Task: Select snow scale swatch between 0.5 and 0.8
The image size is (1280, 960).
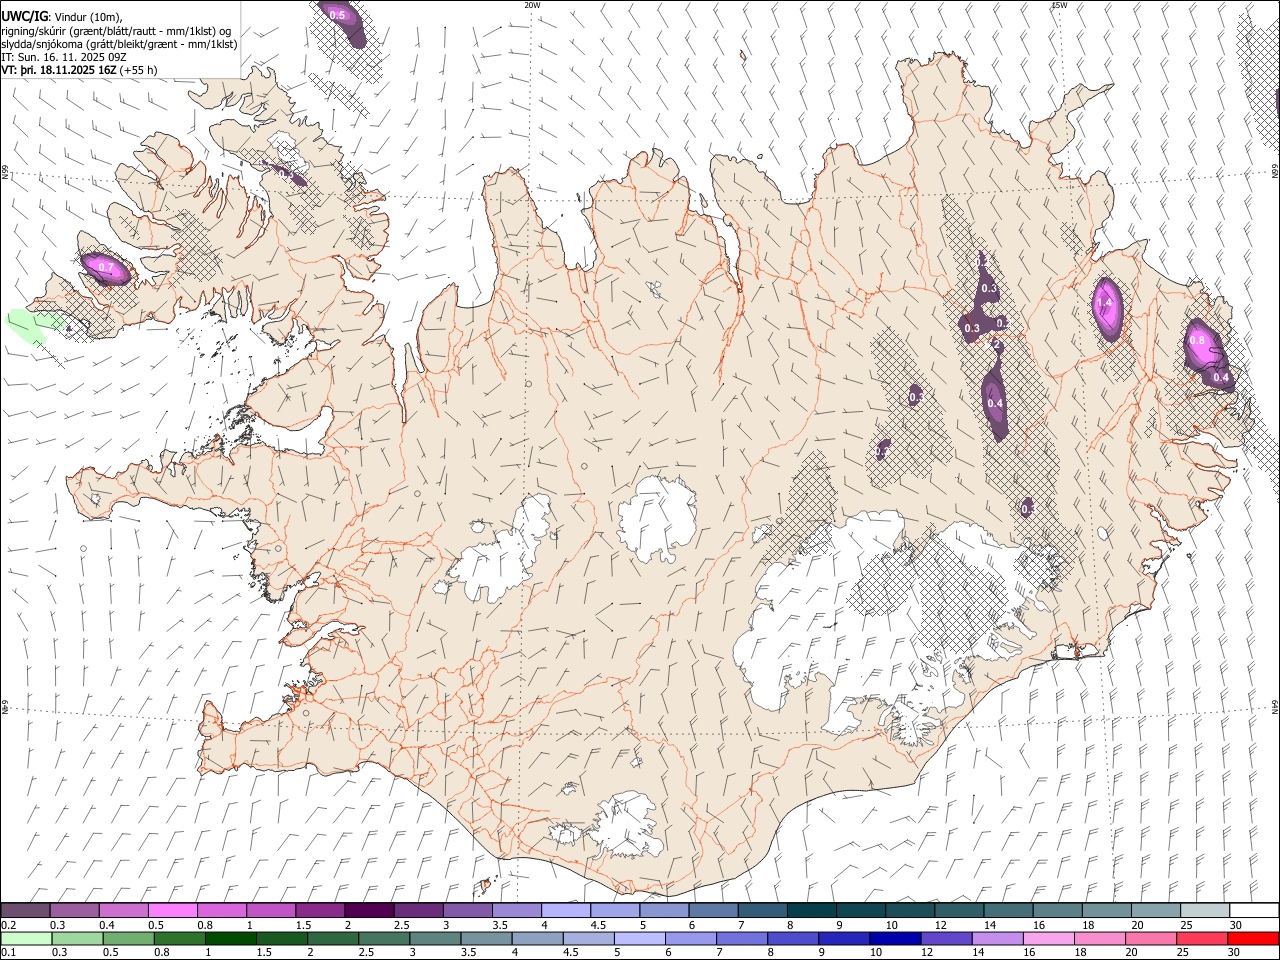Action: tap(172, 910)
